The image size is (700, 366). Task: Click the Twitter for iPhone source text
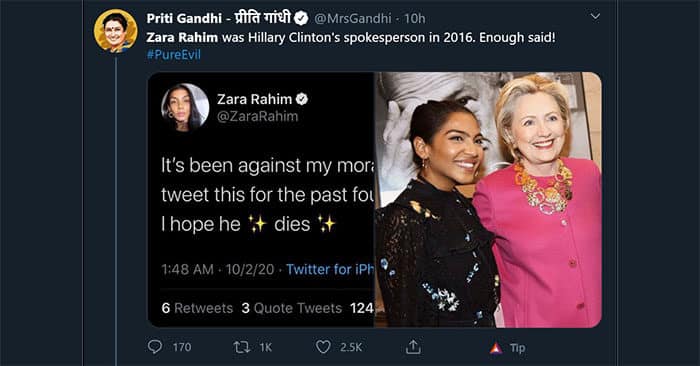click(x=330, y=269)
